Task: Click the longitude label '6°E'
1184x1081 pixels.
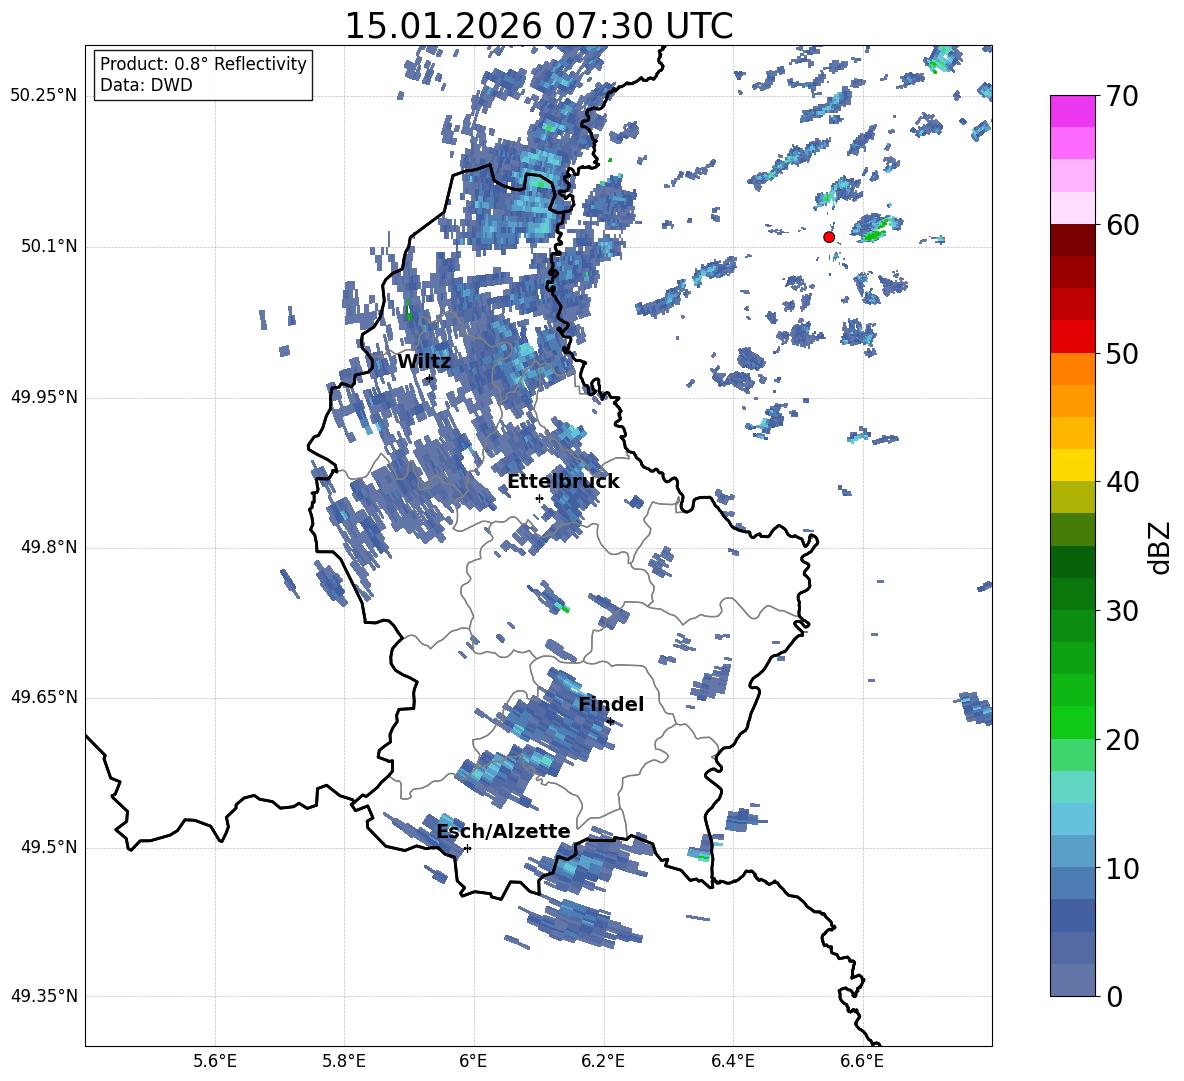Action: click(474, 1062)
